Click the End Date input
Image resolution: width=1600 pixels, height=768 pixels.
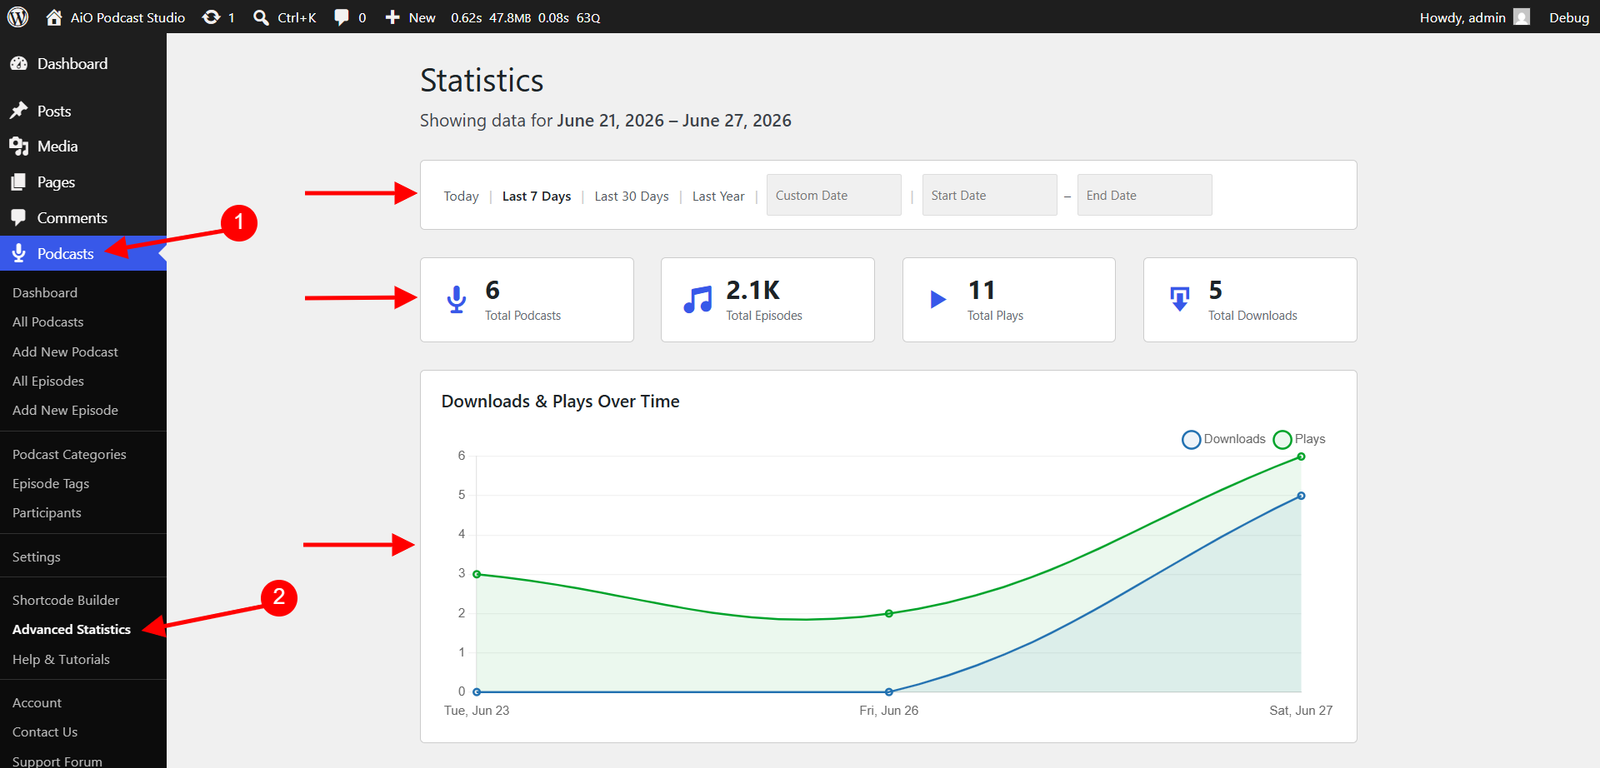click(1144, 195)
